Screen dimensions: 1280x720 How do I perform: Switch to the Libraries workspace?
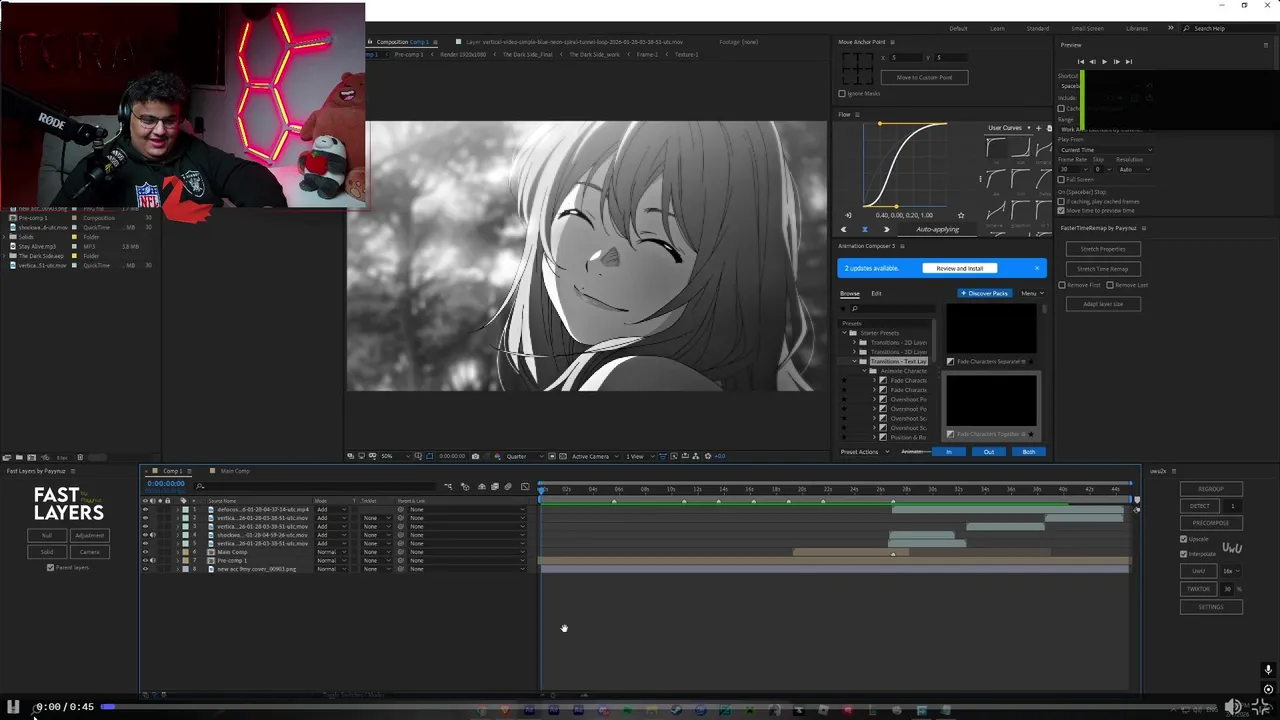coord(1137,28)
